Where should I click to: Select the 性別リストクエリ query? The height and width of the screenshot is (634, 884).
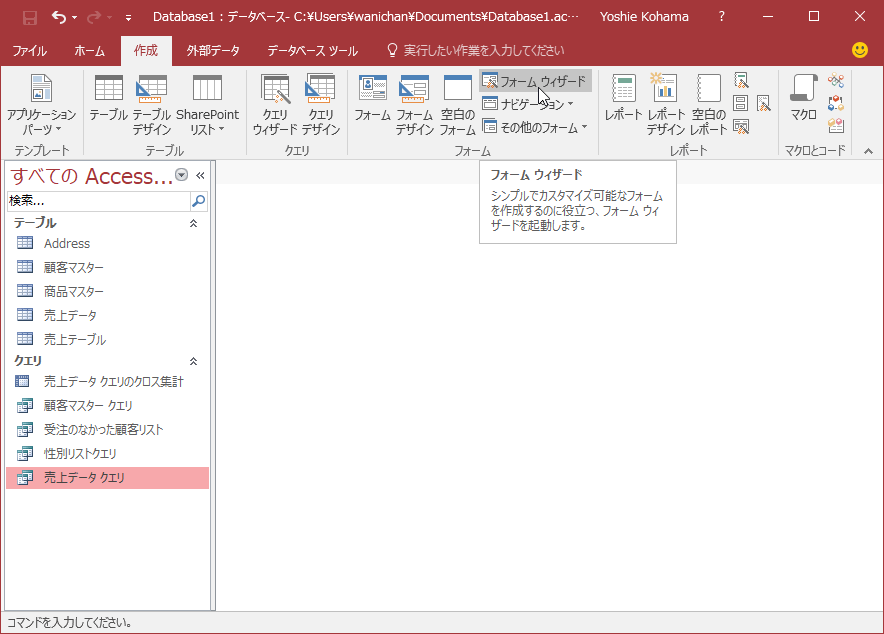coord(107,454)
